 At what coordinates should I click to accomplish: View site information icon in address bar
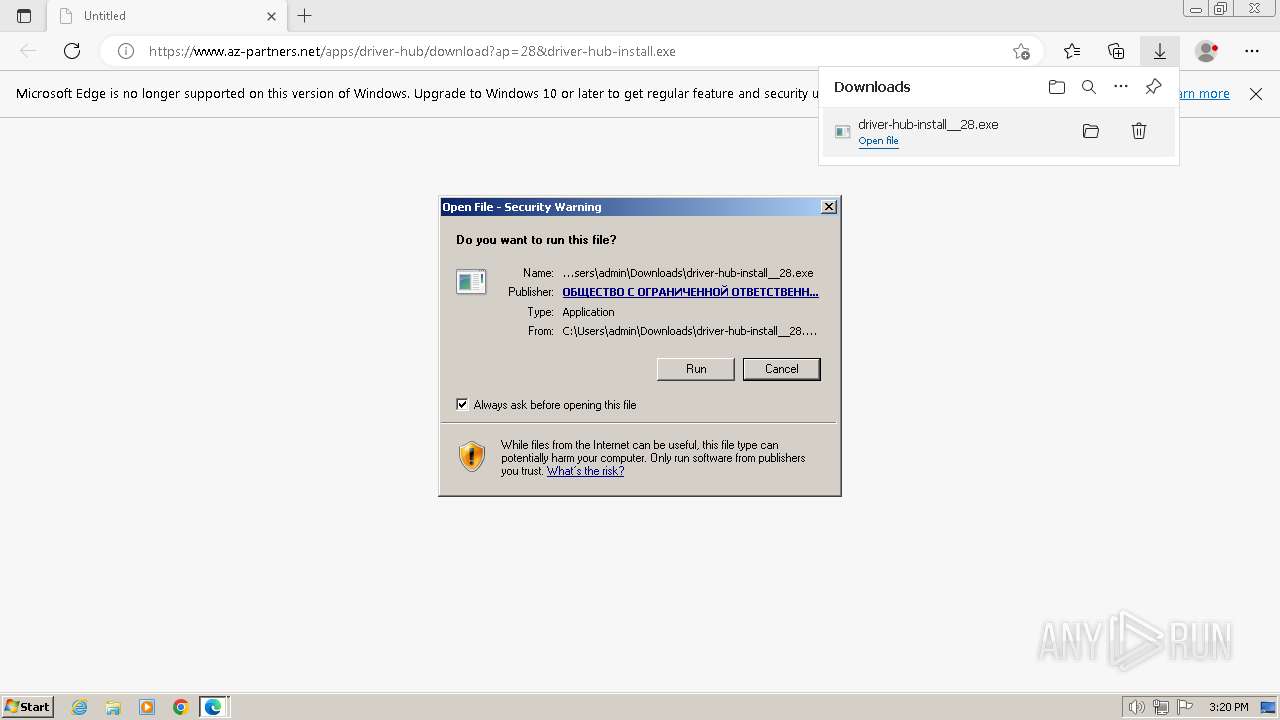[126, 51]
